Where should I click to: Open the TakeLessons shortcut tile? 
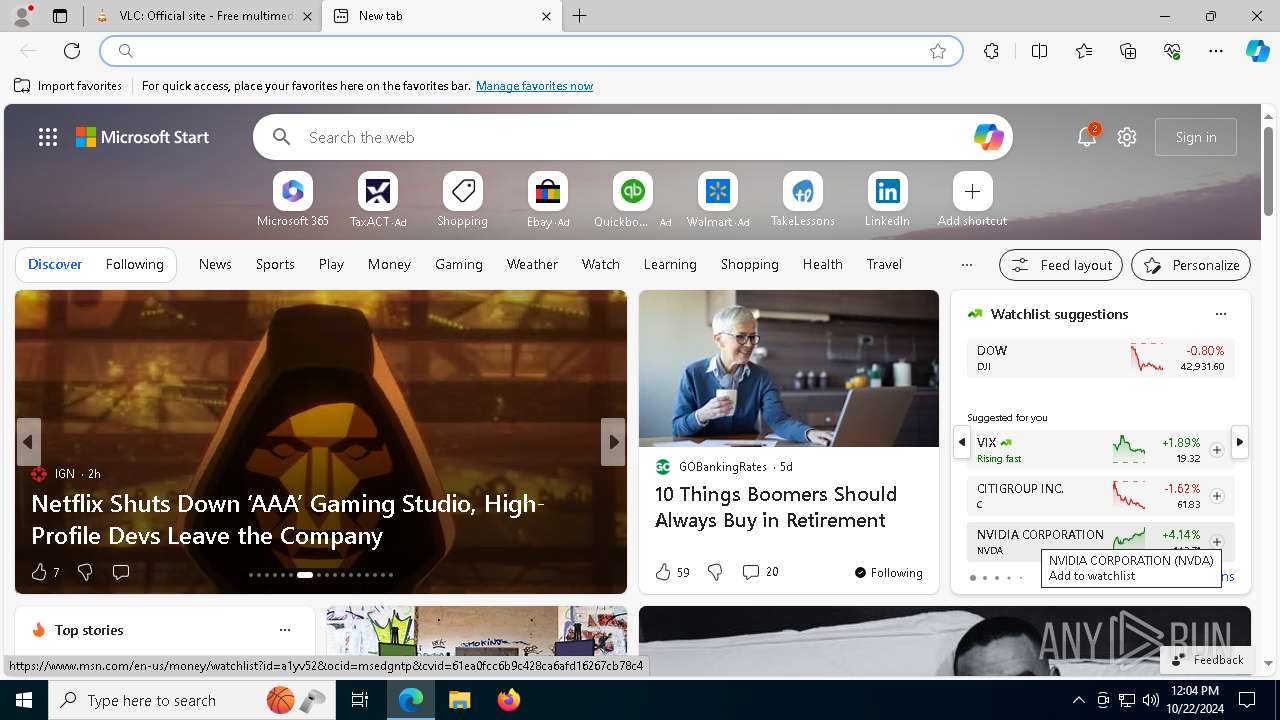point(802,199)
